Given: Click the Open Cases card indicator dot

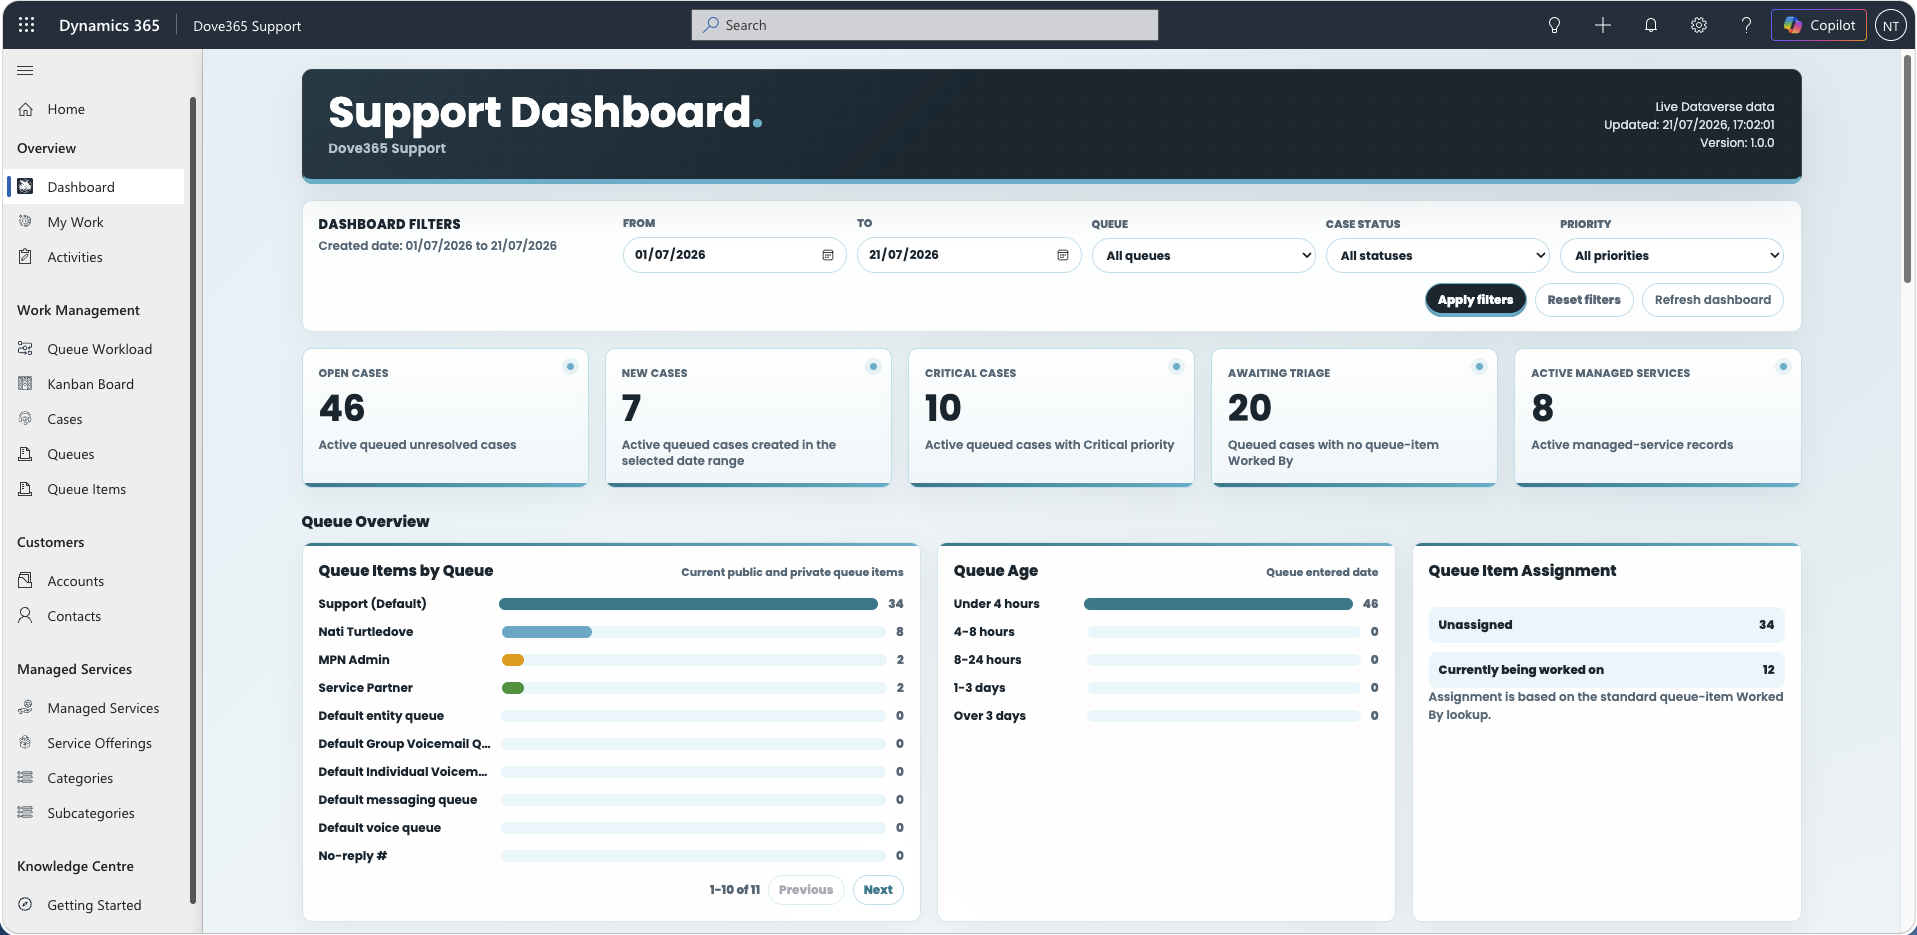Looking at the screenshot, I should tap(570, 367).
